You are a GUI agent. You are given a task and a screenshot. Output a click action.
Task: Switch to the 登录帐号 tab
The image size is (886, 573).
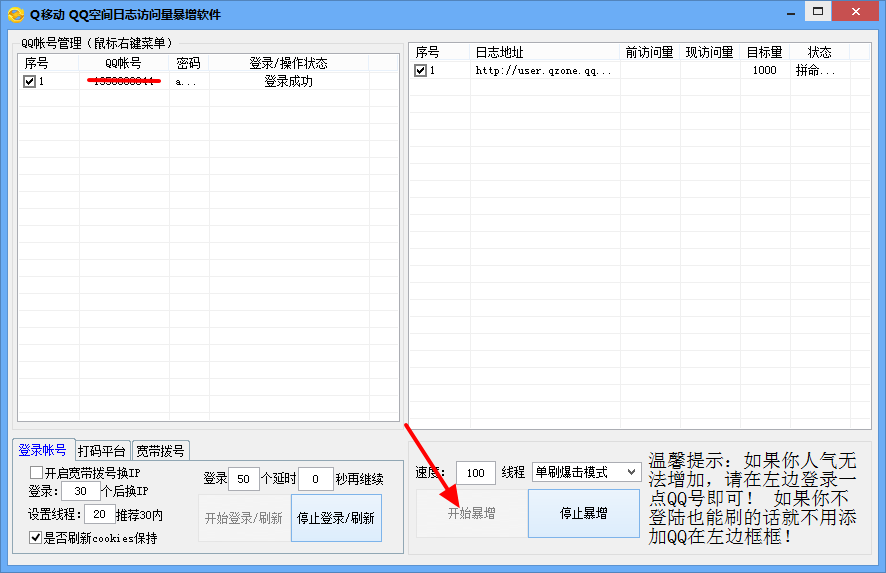(43, 450)
